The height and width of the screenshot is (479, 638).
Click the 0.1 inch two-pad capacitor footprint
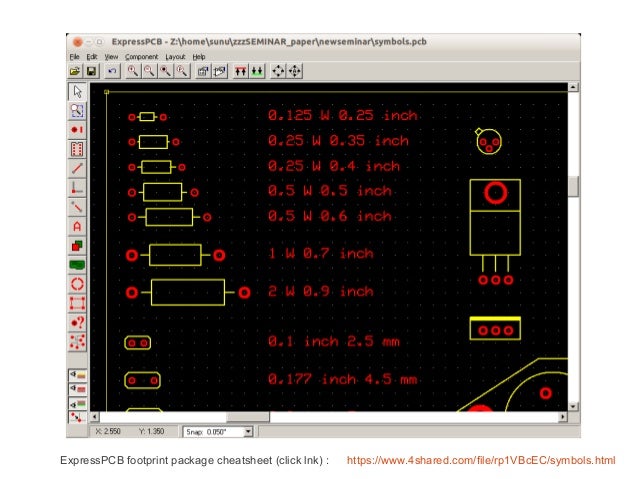click(138, 343)
